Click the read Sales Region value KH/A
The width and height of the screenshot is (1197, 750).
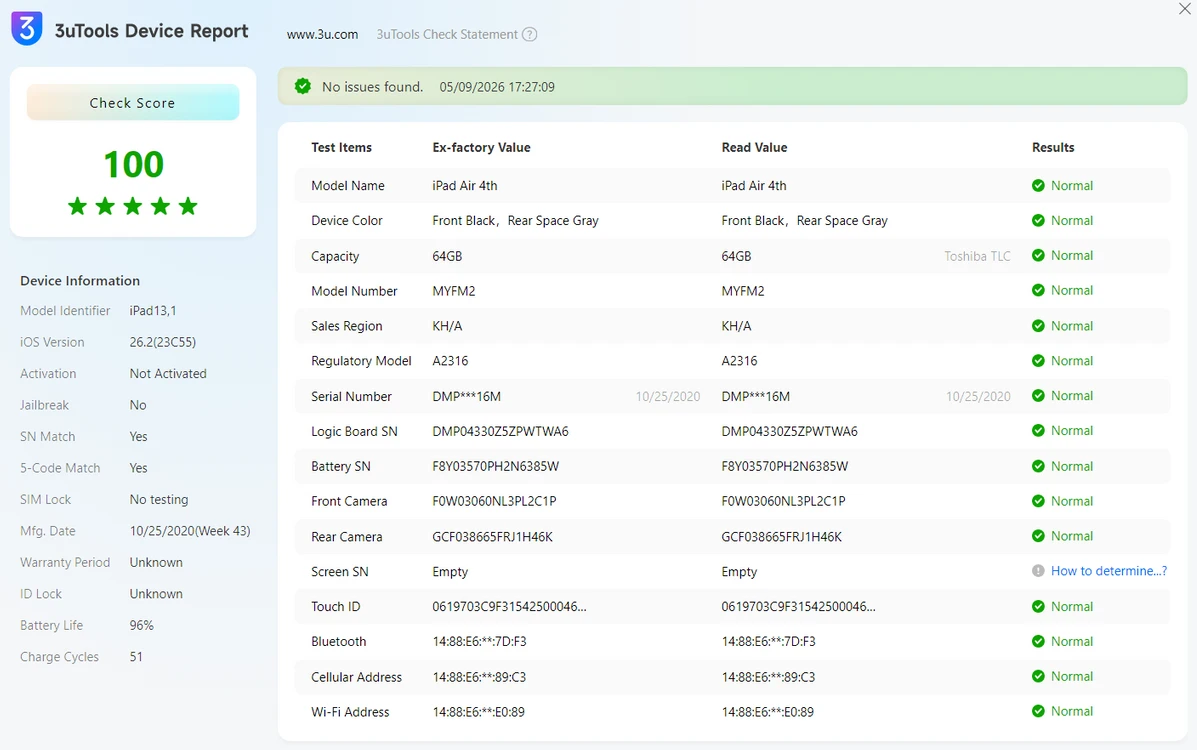click(736, 326)
